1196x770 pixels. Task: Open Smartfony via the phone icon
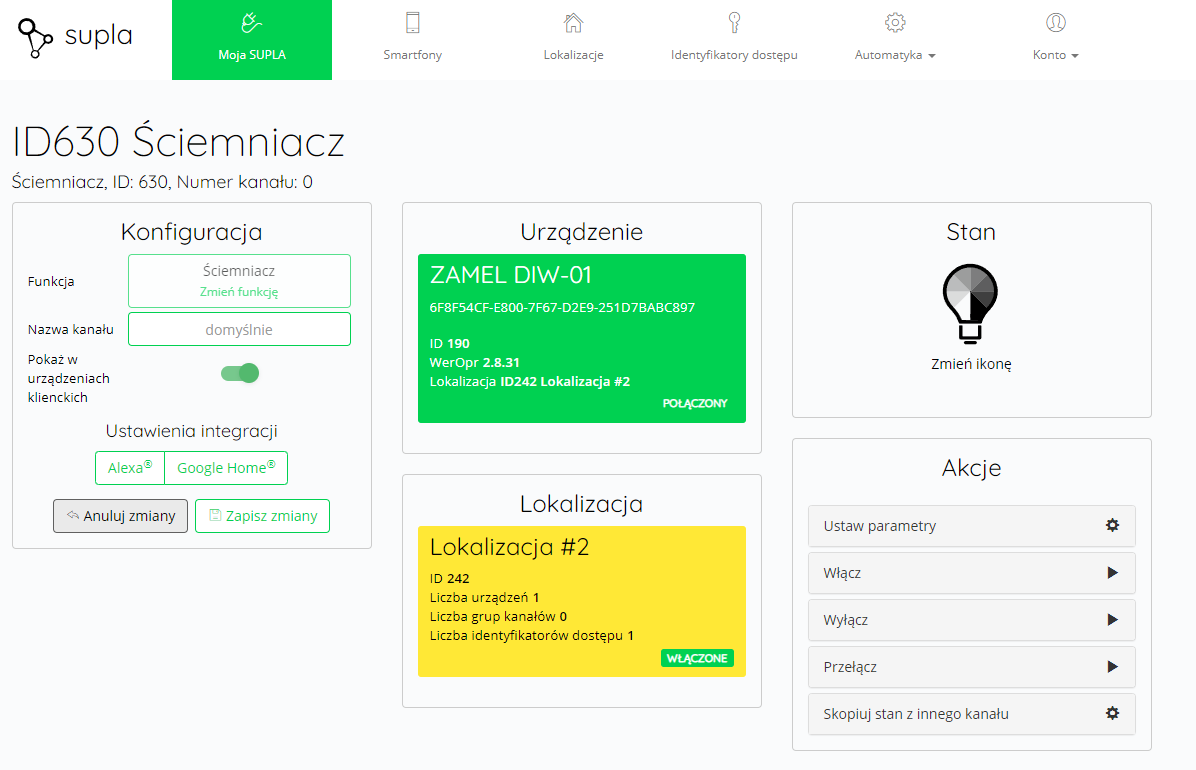(413, 23)
